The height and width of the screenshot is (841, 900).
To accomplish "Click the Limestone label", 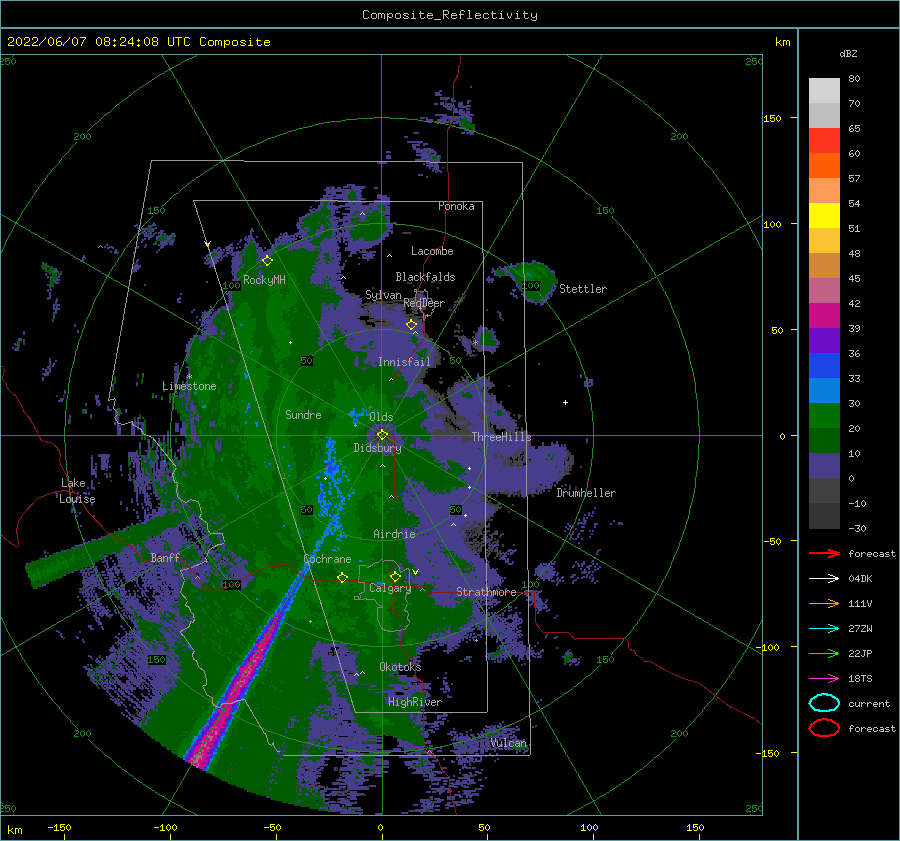I will [189, 386].
